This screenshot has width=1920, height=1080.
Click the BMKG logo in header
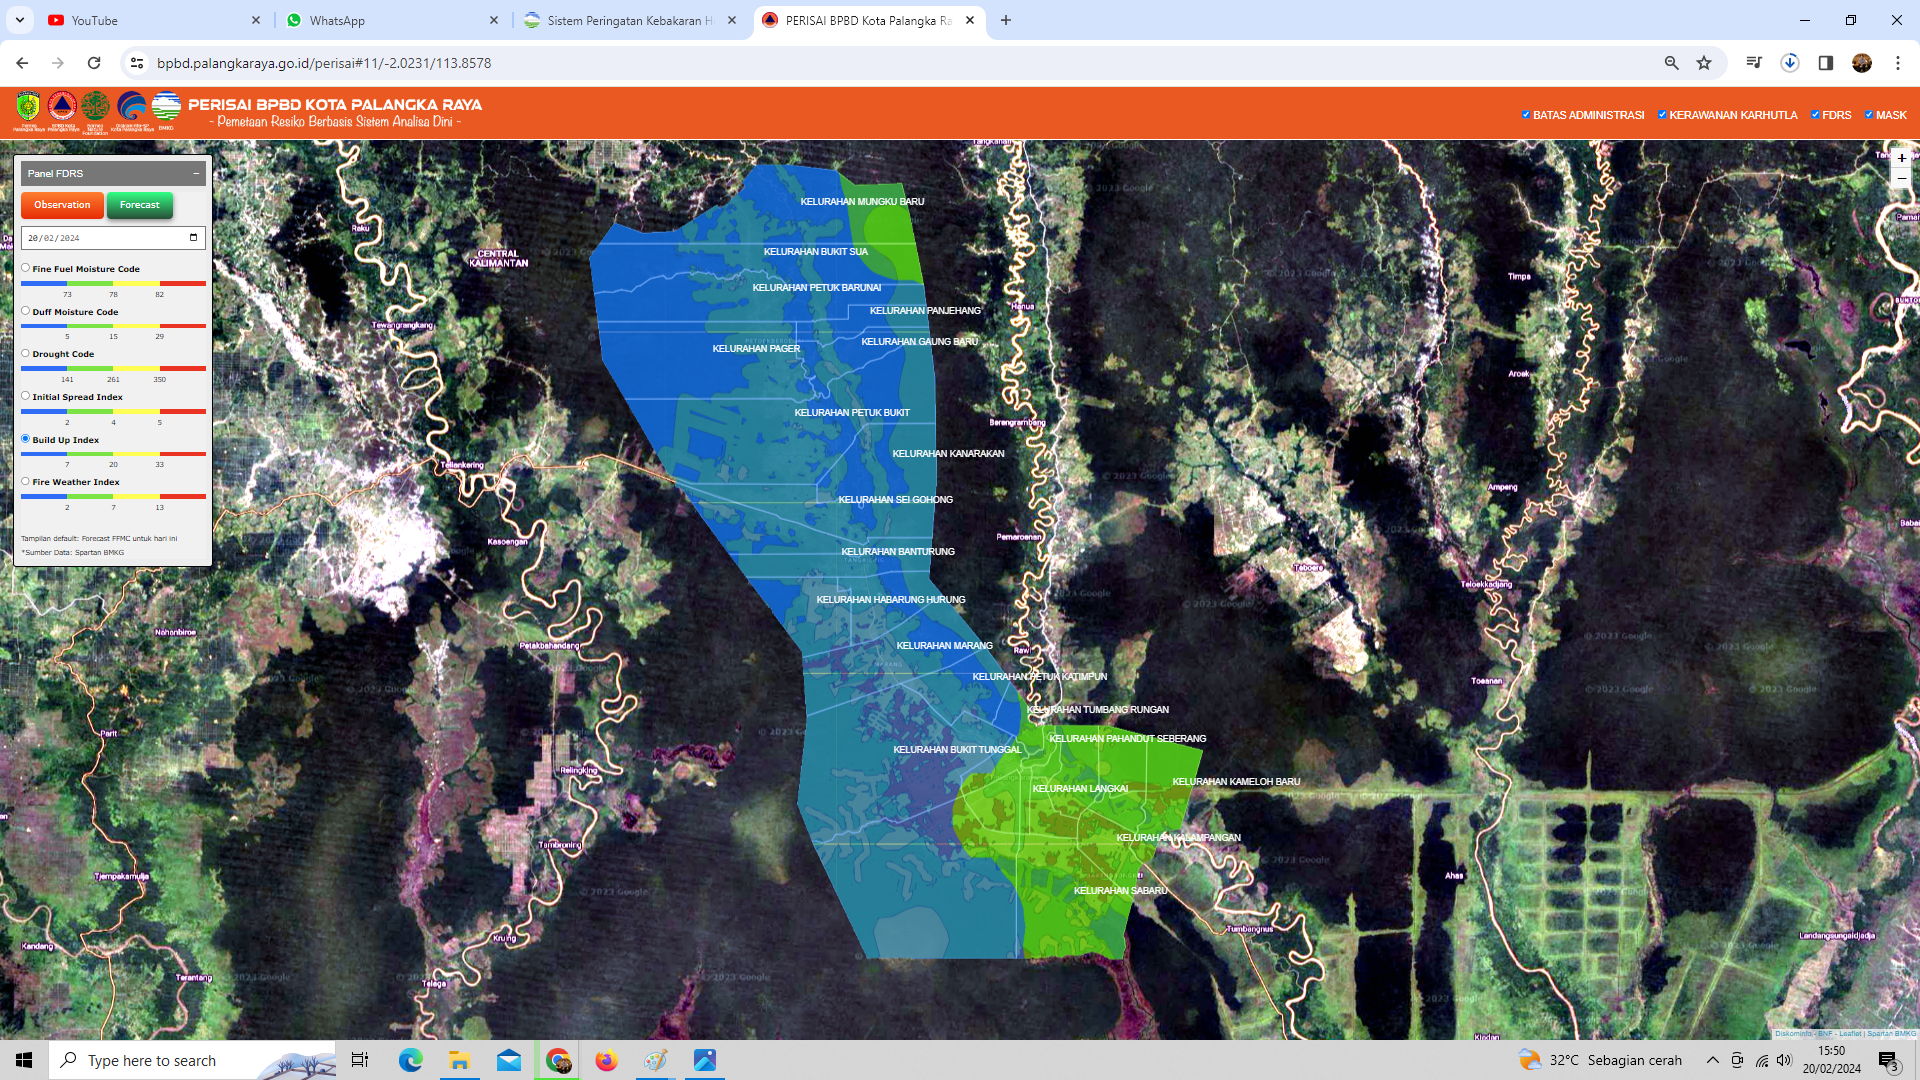point(166,108)
